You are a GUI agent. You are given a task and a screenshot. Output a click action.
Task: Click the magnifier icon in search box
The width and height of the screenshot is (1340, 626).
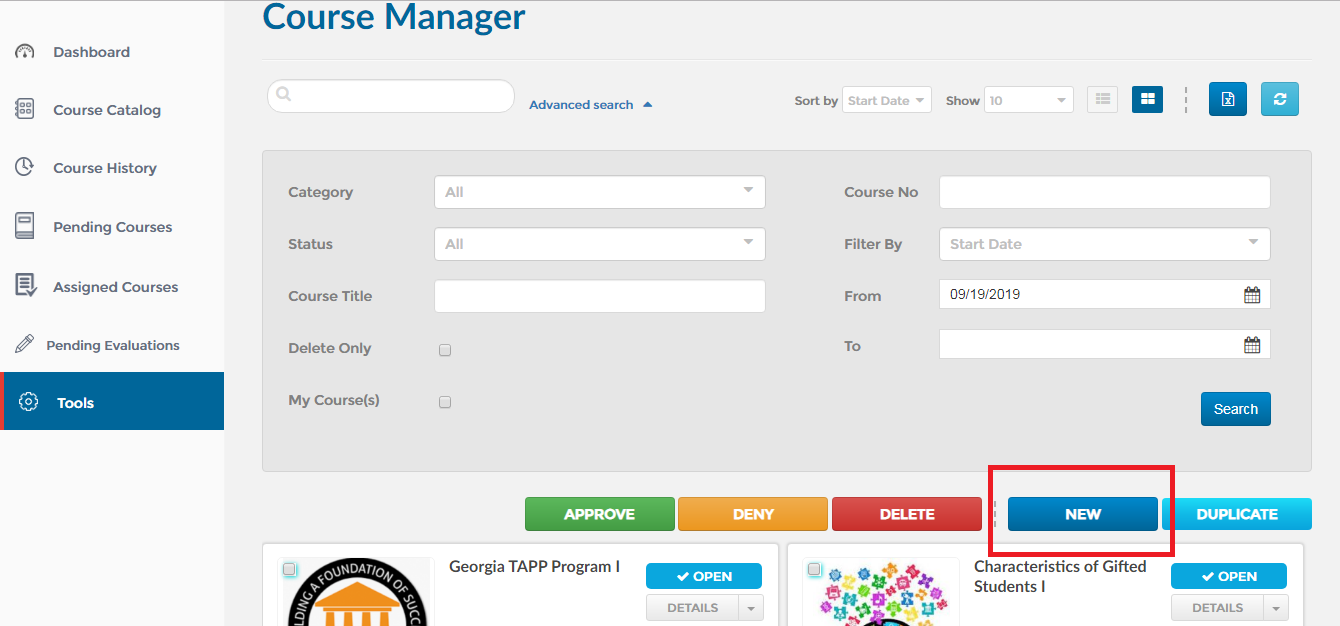click(284, 94)
